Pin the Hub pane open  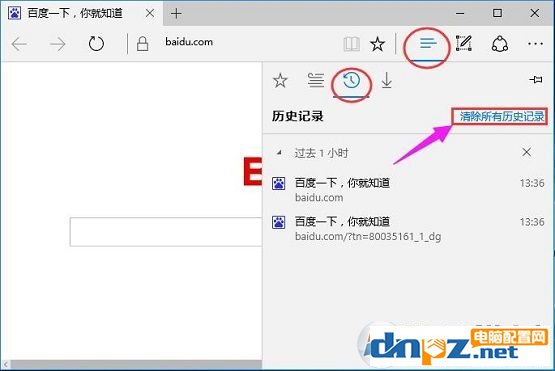pos(536,79)
